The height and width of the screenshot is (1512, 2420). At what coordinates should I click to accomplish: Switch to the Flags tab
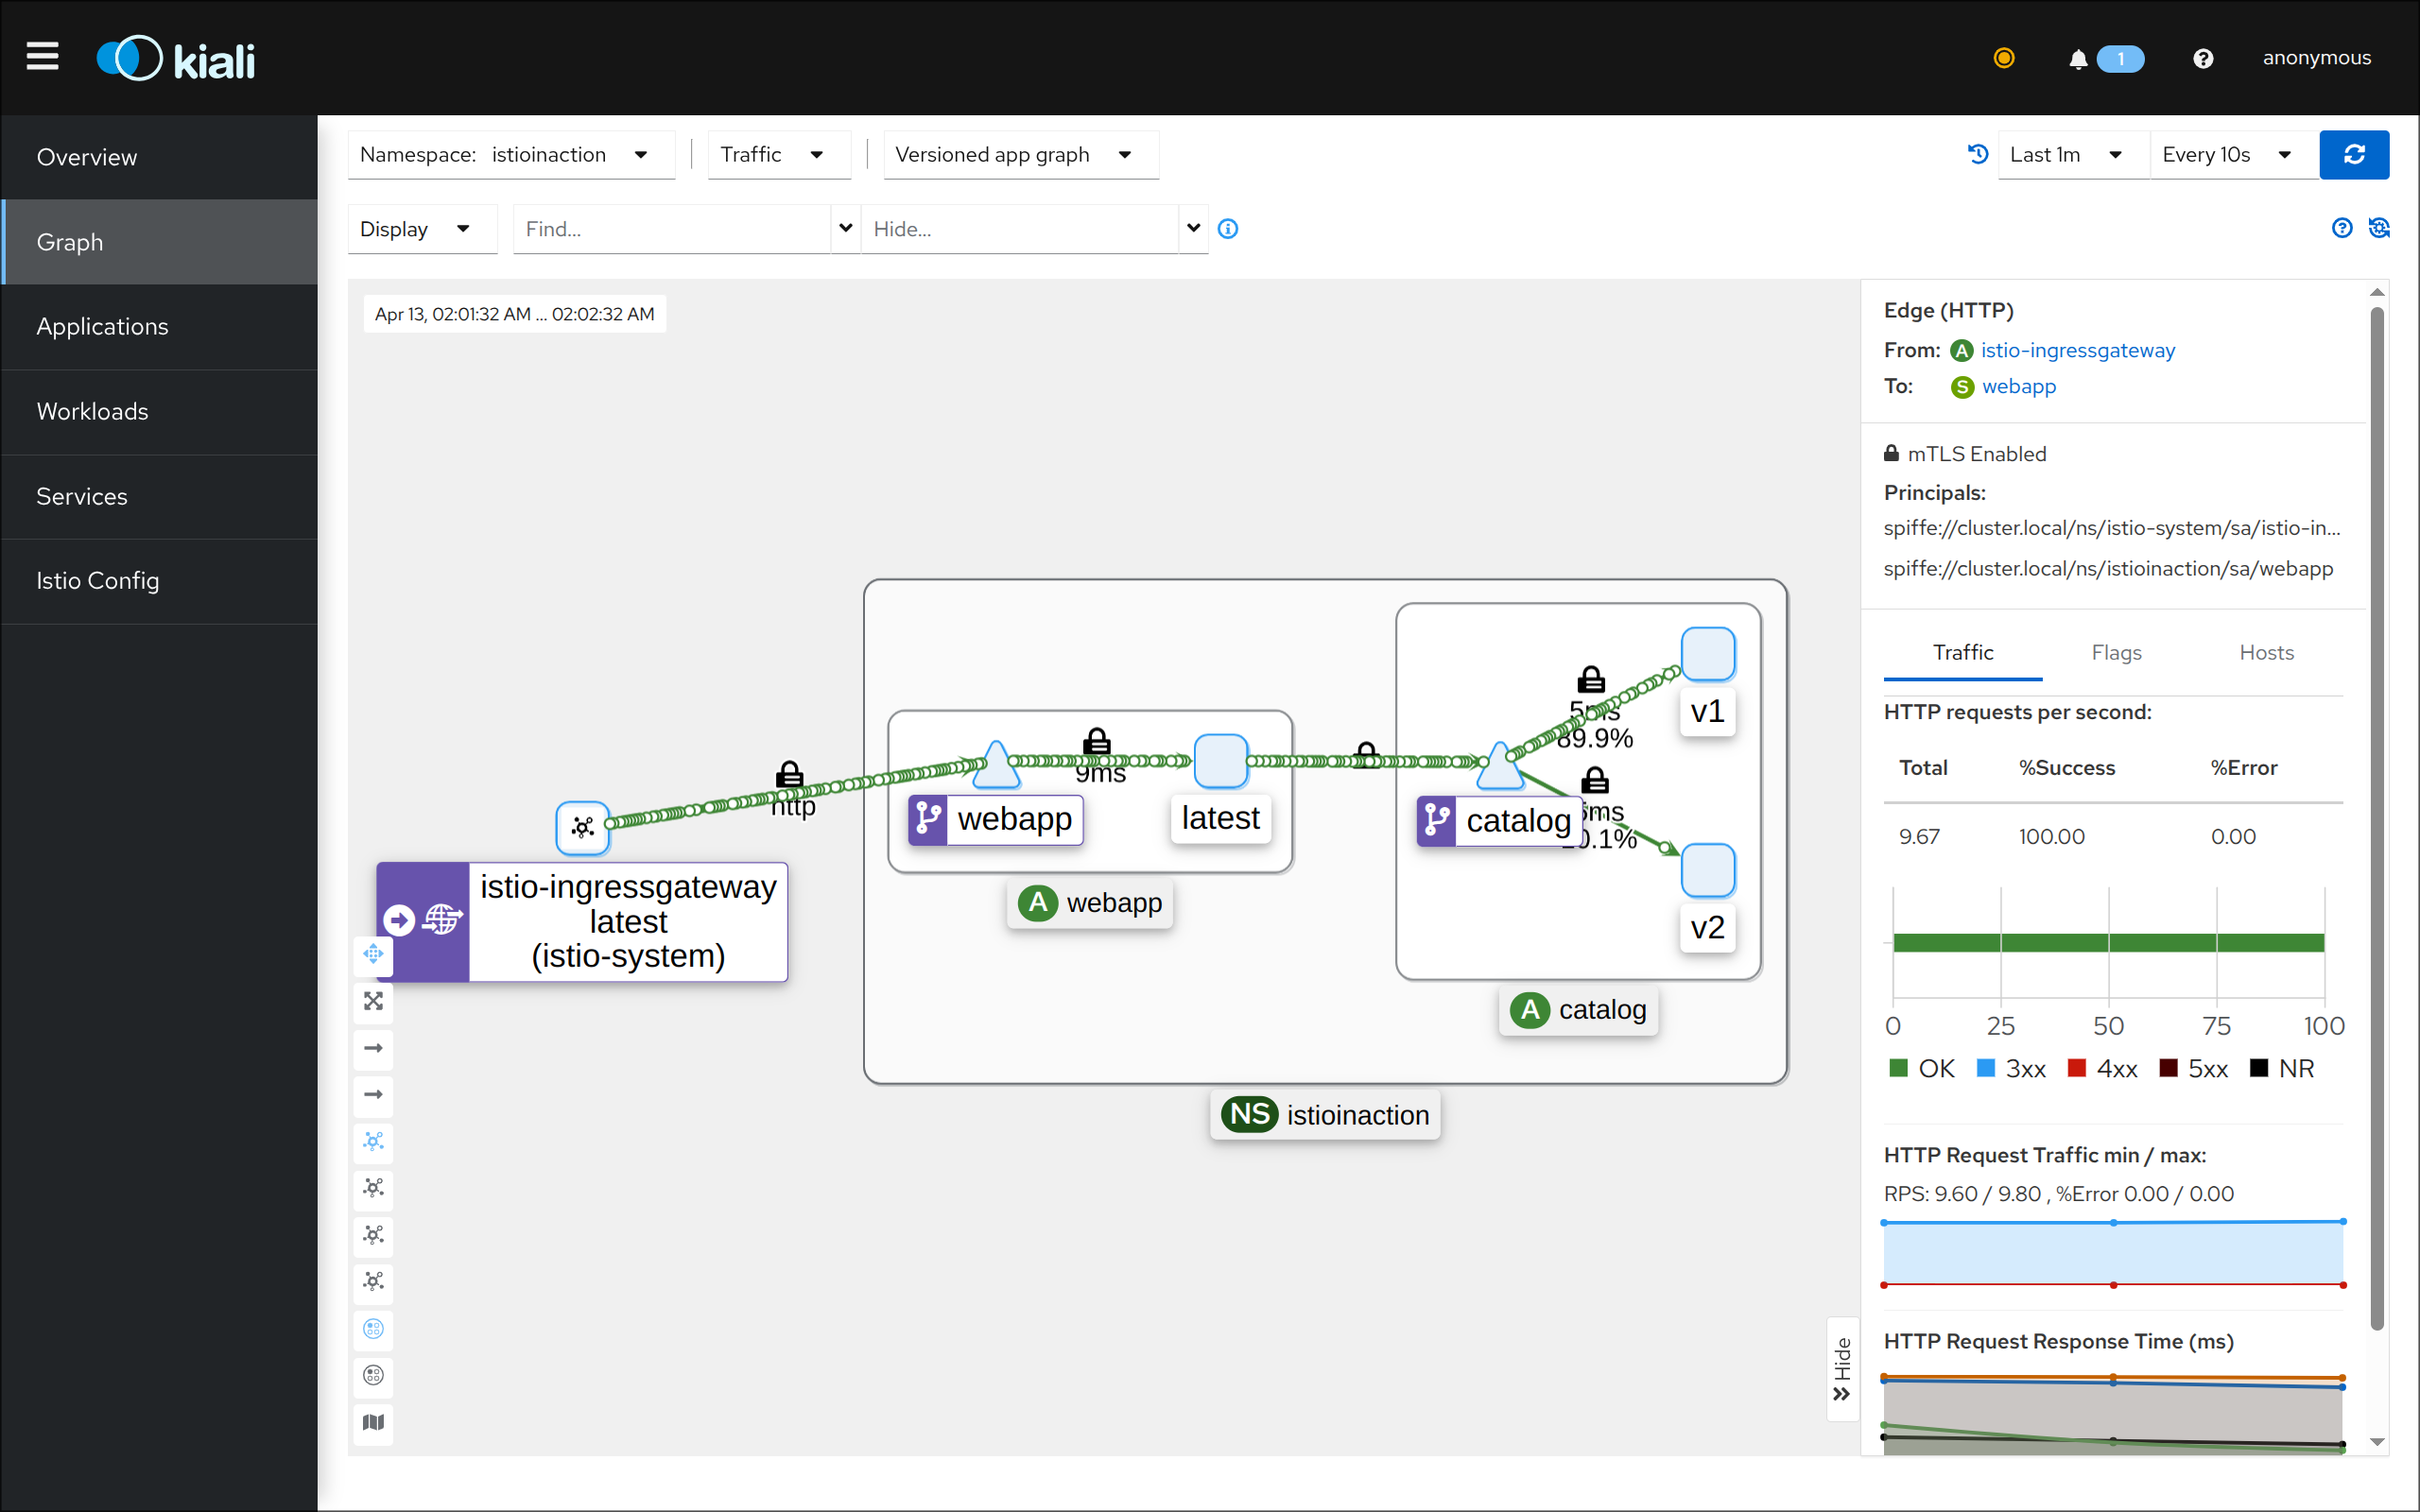[2116, 652]
